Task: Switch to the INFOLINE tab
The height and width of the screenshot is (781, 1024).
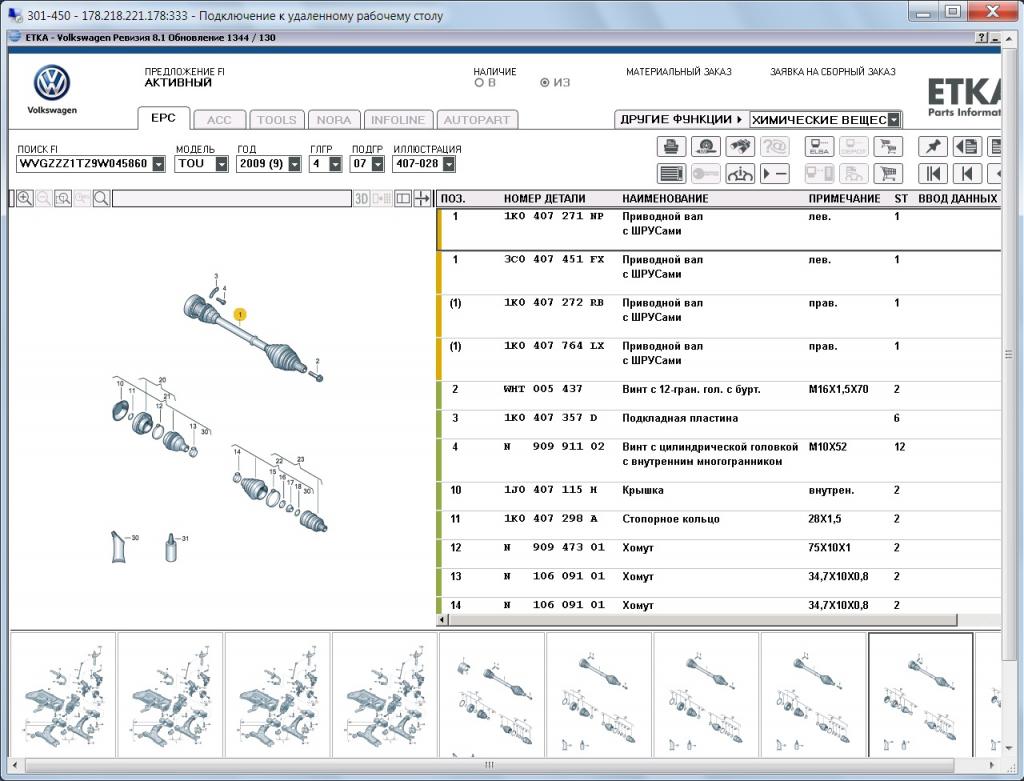Action: [398, 120]
